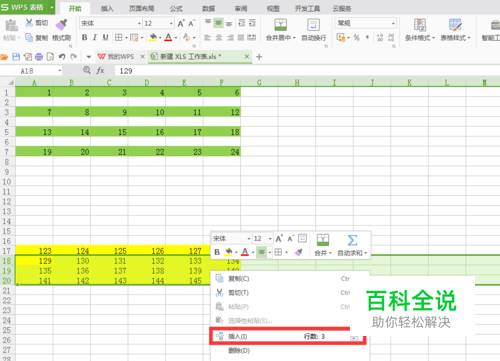This screenshot has height=361, width=500.
Task: Click the Print icon in quick toolbar
Action: click(x=39, y=57)
